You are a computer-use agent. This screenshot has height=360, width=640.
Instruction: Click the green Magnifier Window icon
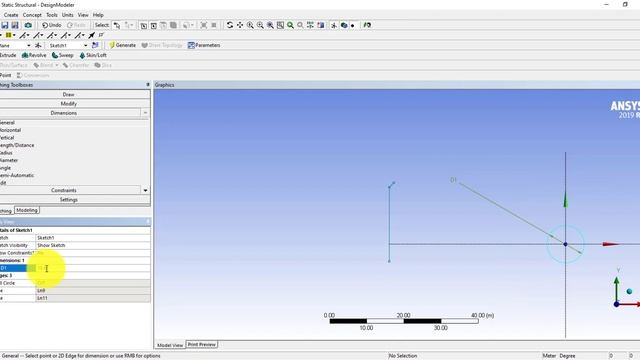[290, 25]
